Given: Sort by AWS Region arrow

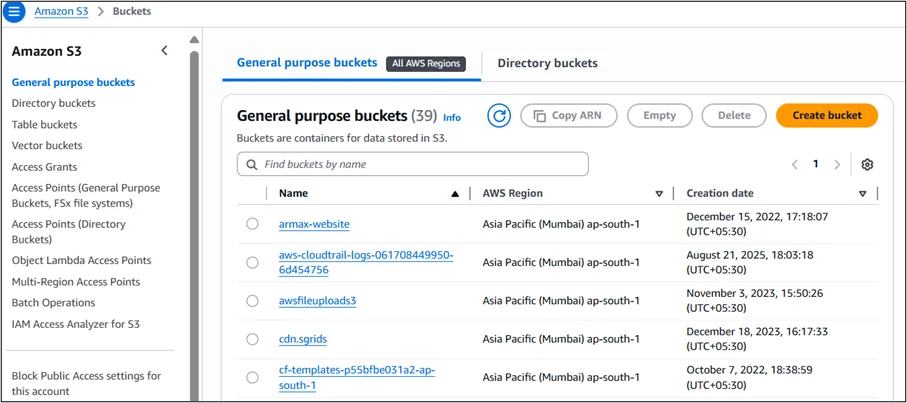Looking at the screenshot, I should pos(659,194).
